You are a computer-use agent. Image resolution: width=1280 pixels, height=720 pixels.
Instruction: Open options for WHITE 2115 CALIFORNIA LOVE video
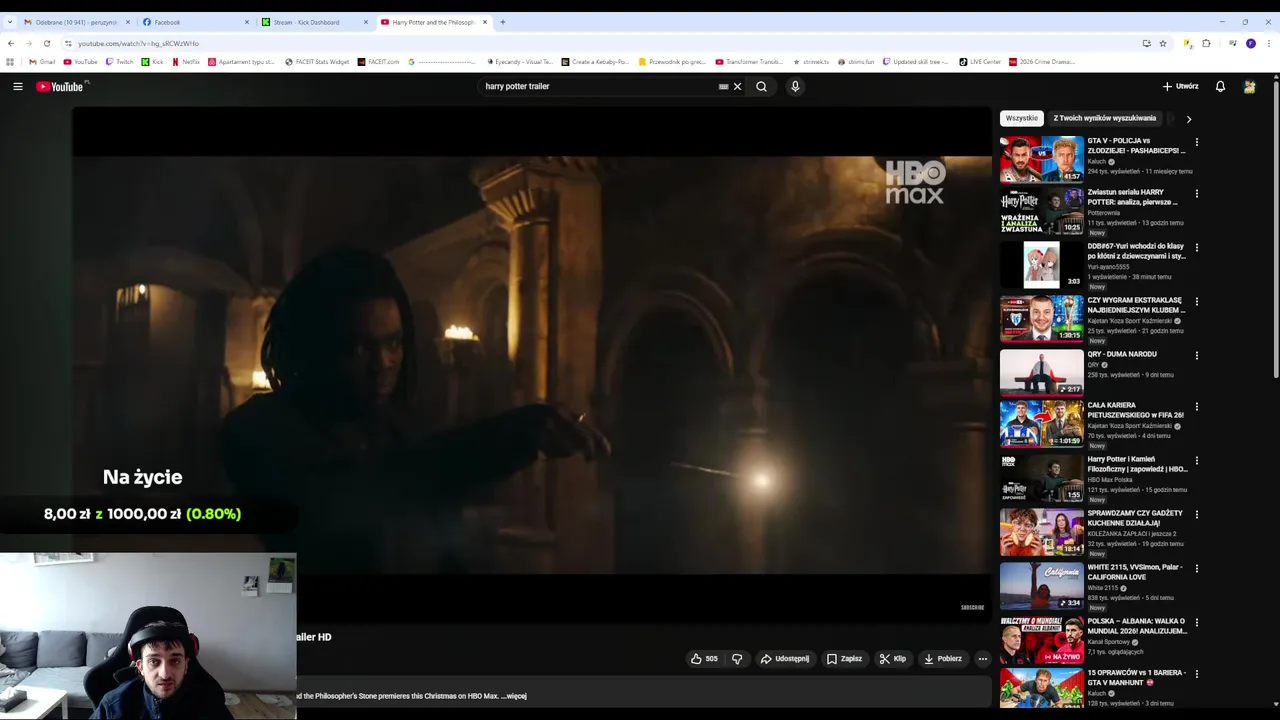pos(1196,568)
